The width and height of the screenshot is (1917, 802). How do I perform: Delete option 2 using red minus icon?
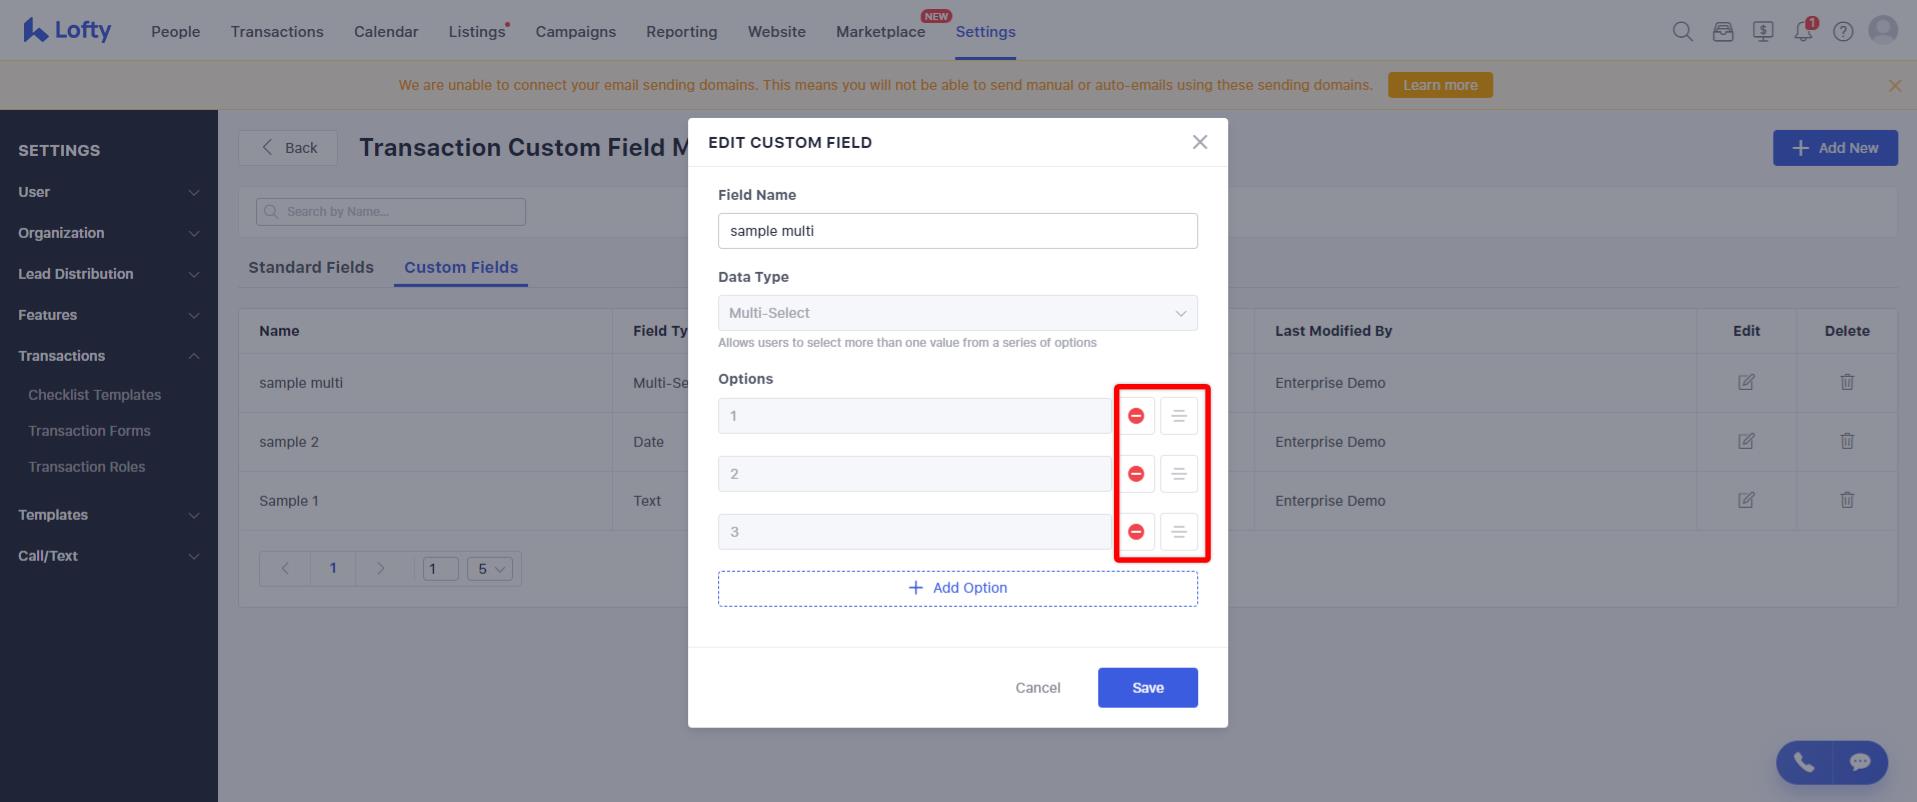pos(1136,474)
